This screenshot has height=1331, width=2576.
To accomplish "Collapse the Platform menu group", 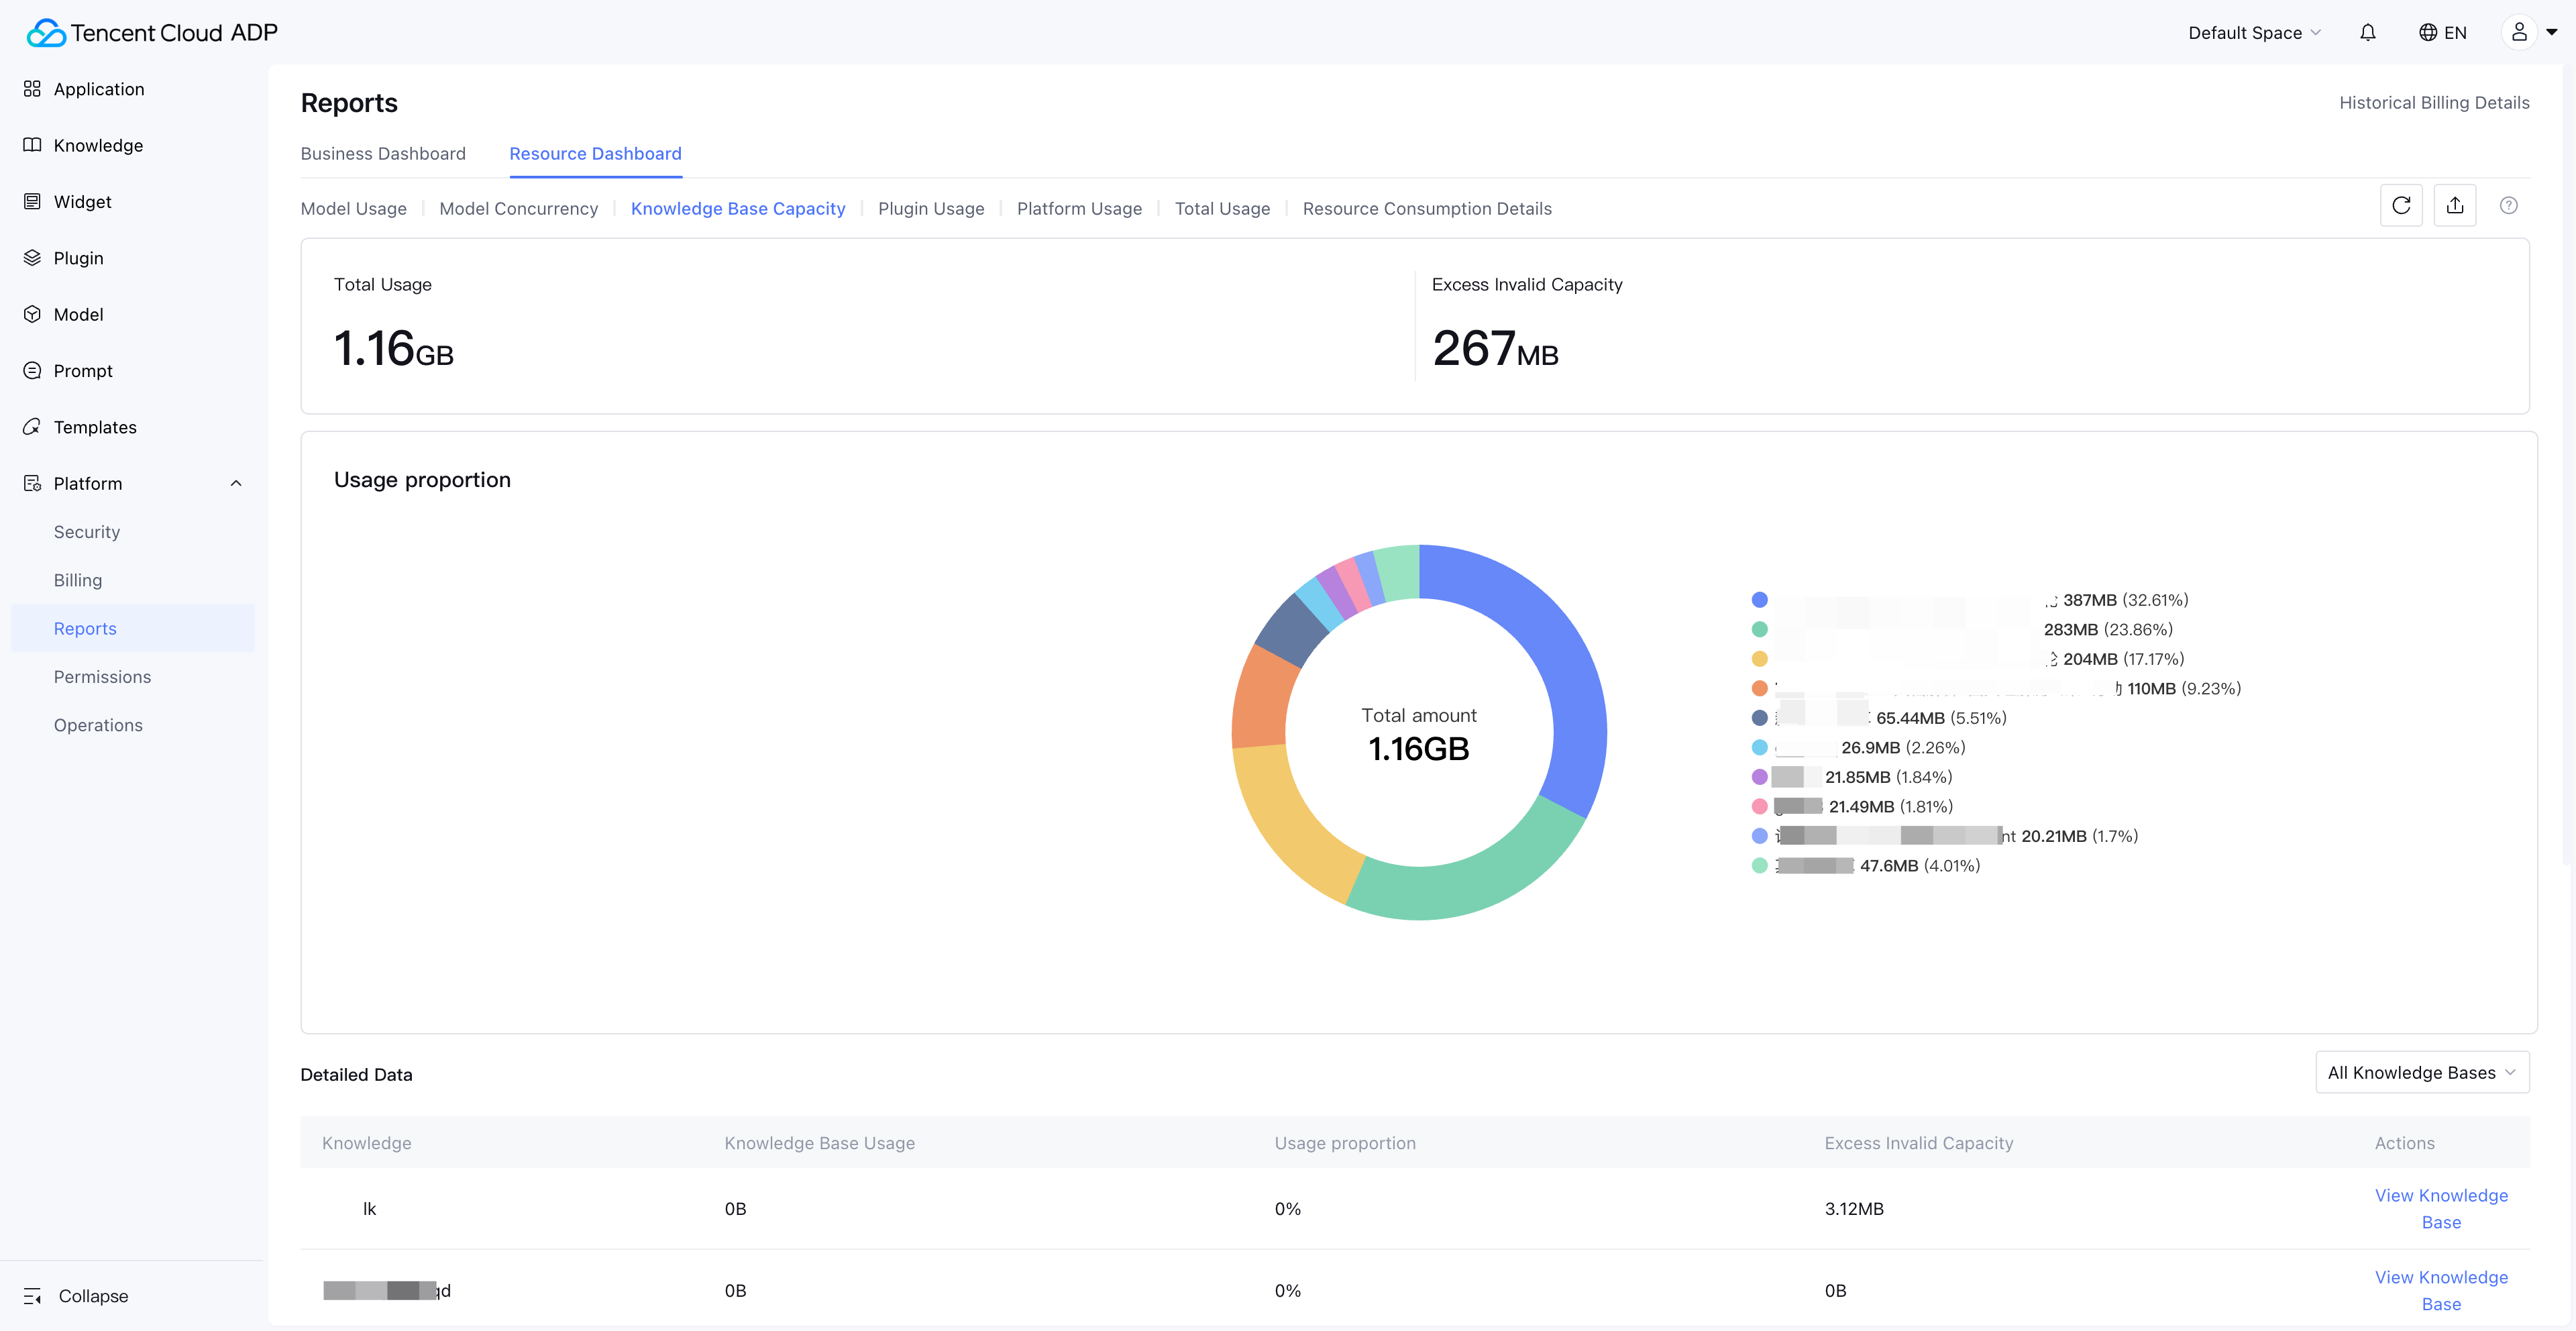I will click(236, 483).
